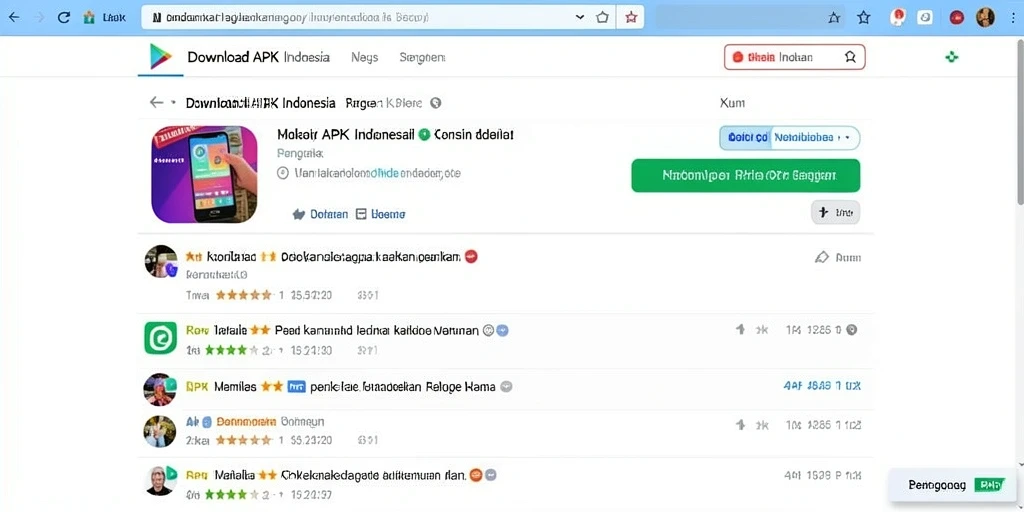Switch to the Neys tab
This screenshot has height=512, width=1024.
tap(364, 57)
